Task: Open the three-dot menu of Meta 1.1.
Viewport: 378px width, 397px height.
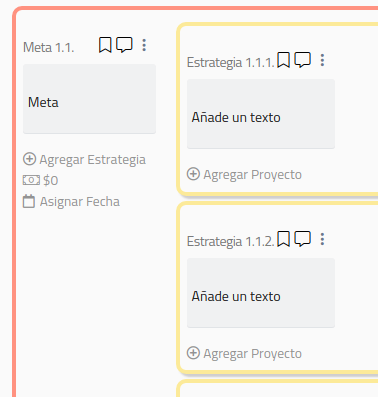Action: (x=144, y=45)
